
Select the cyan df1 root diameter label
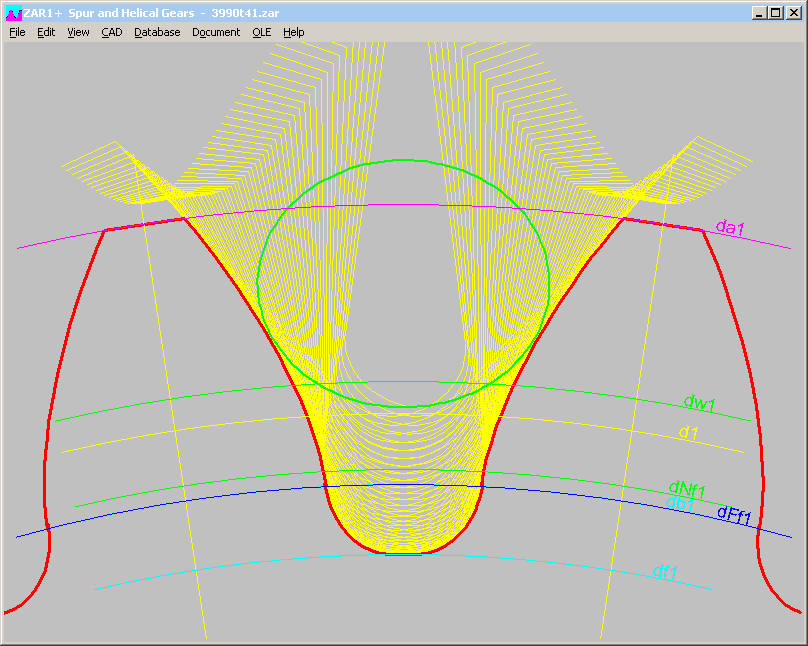coord(664,572)
